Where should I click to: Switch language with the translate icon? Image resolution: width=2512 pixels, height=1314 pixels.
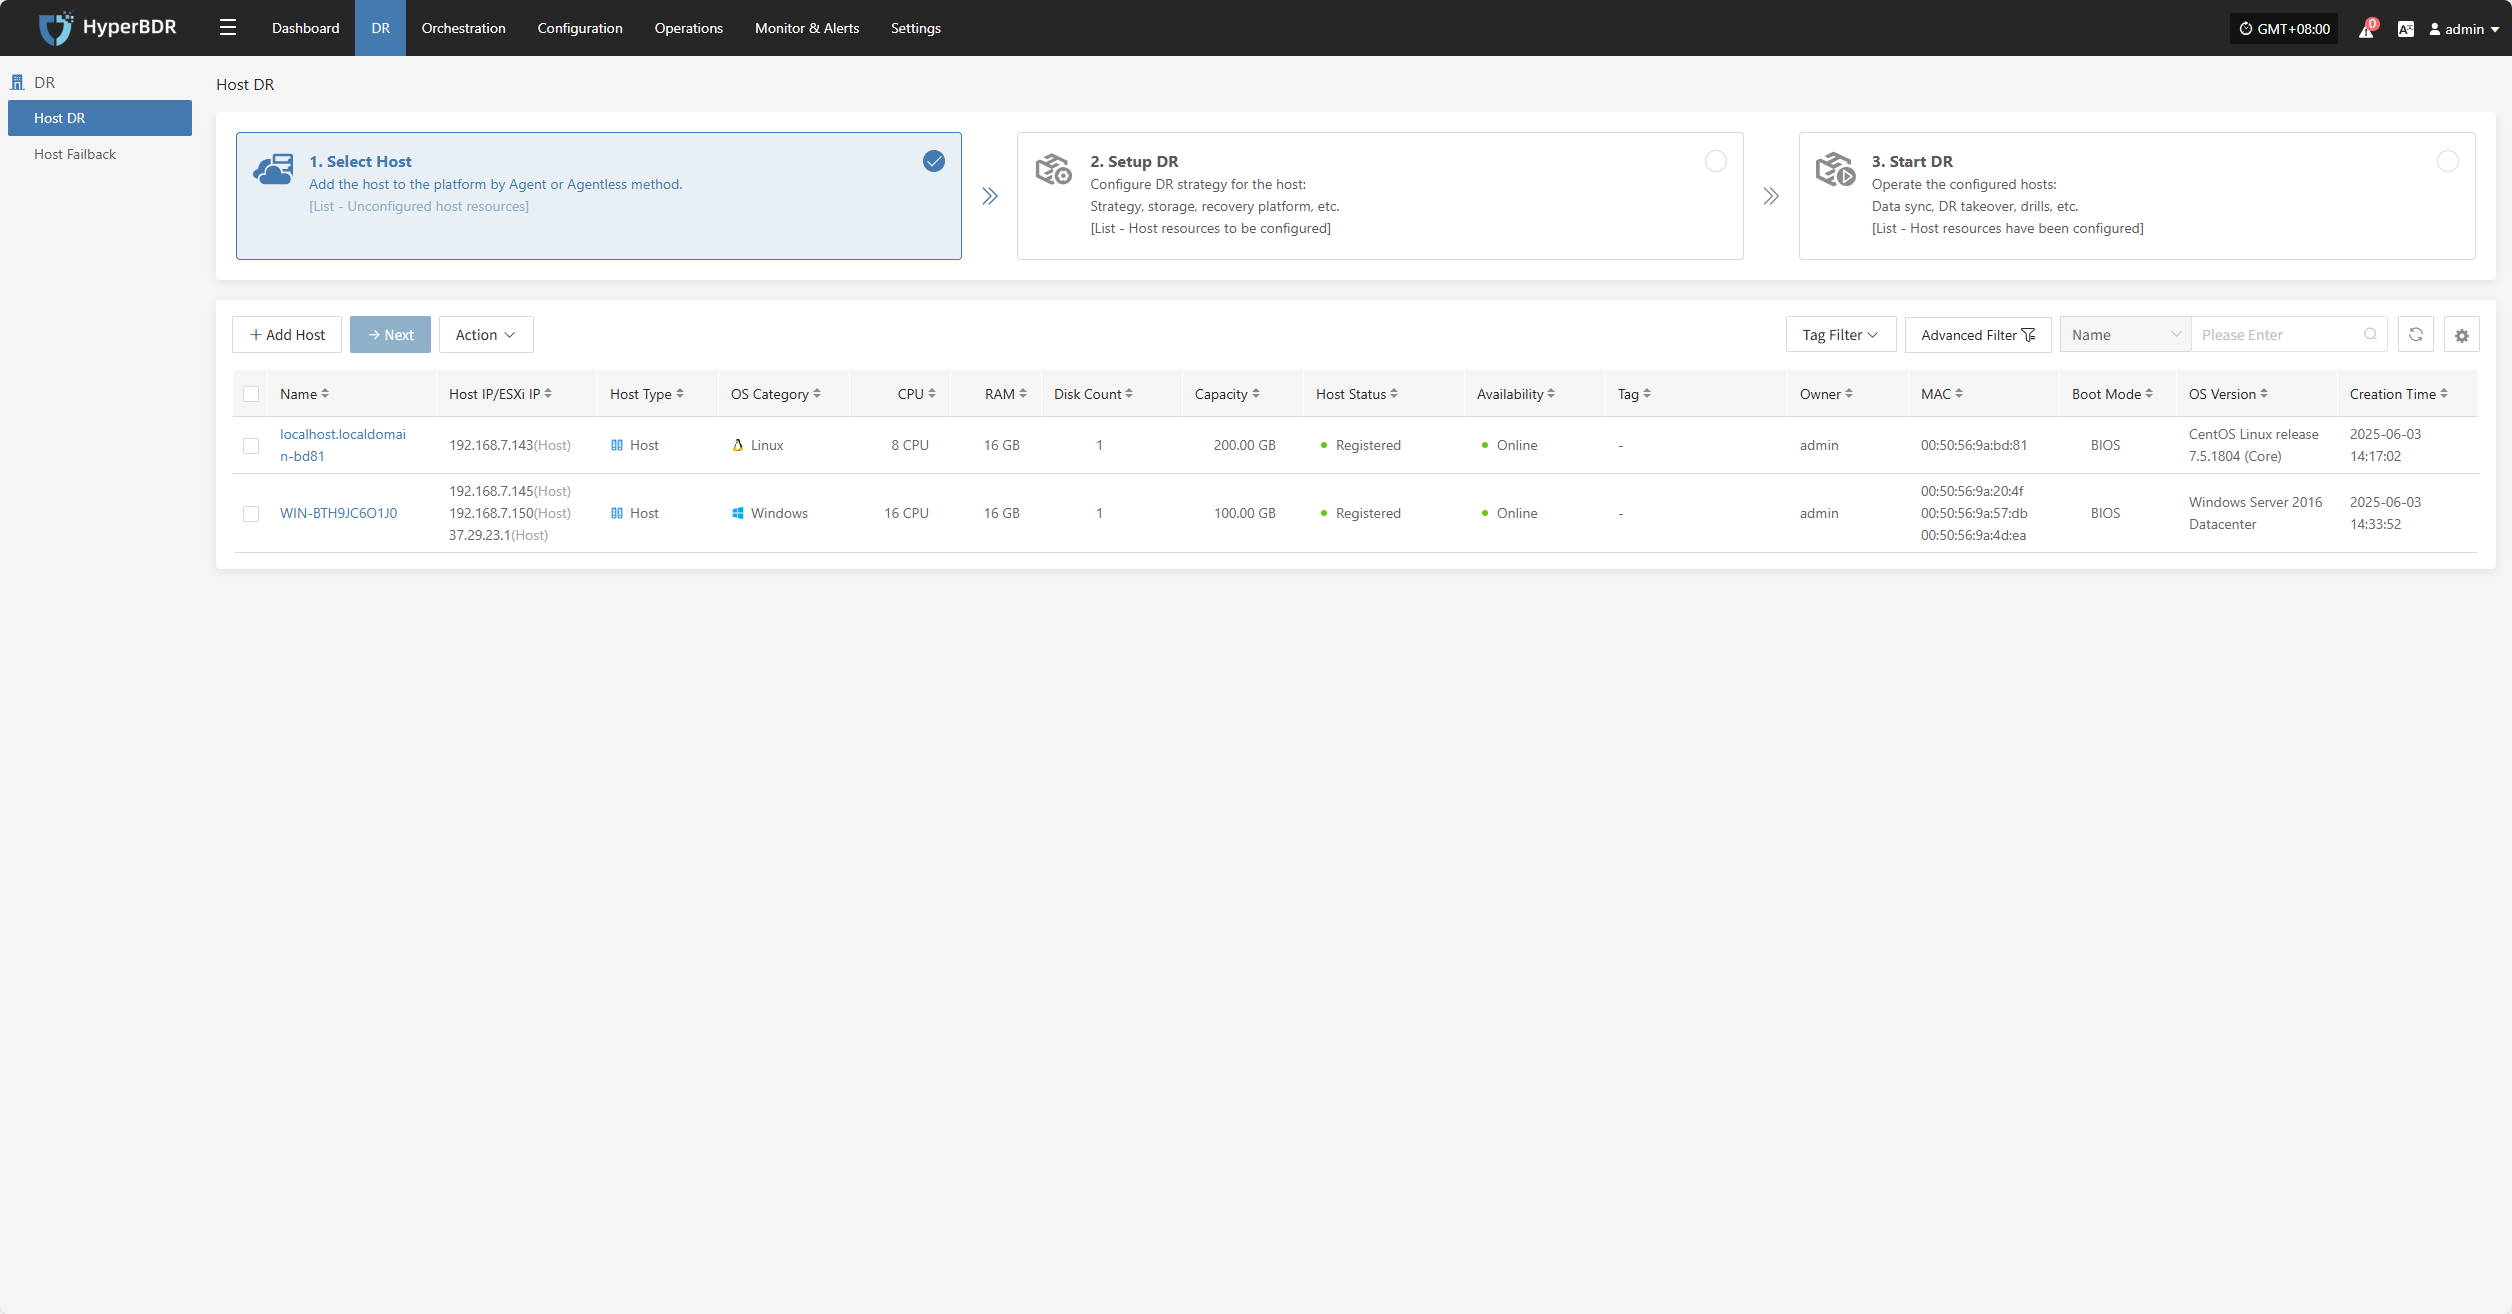(2406, 29)
